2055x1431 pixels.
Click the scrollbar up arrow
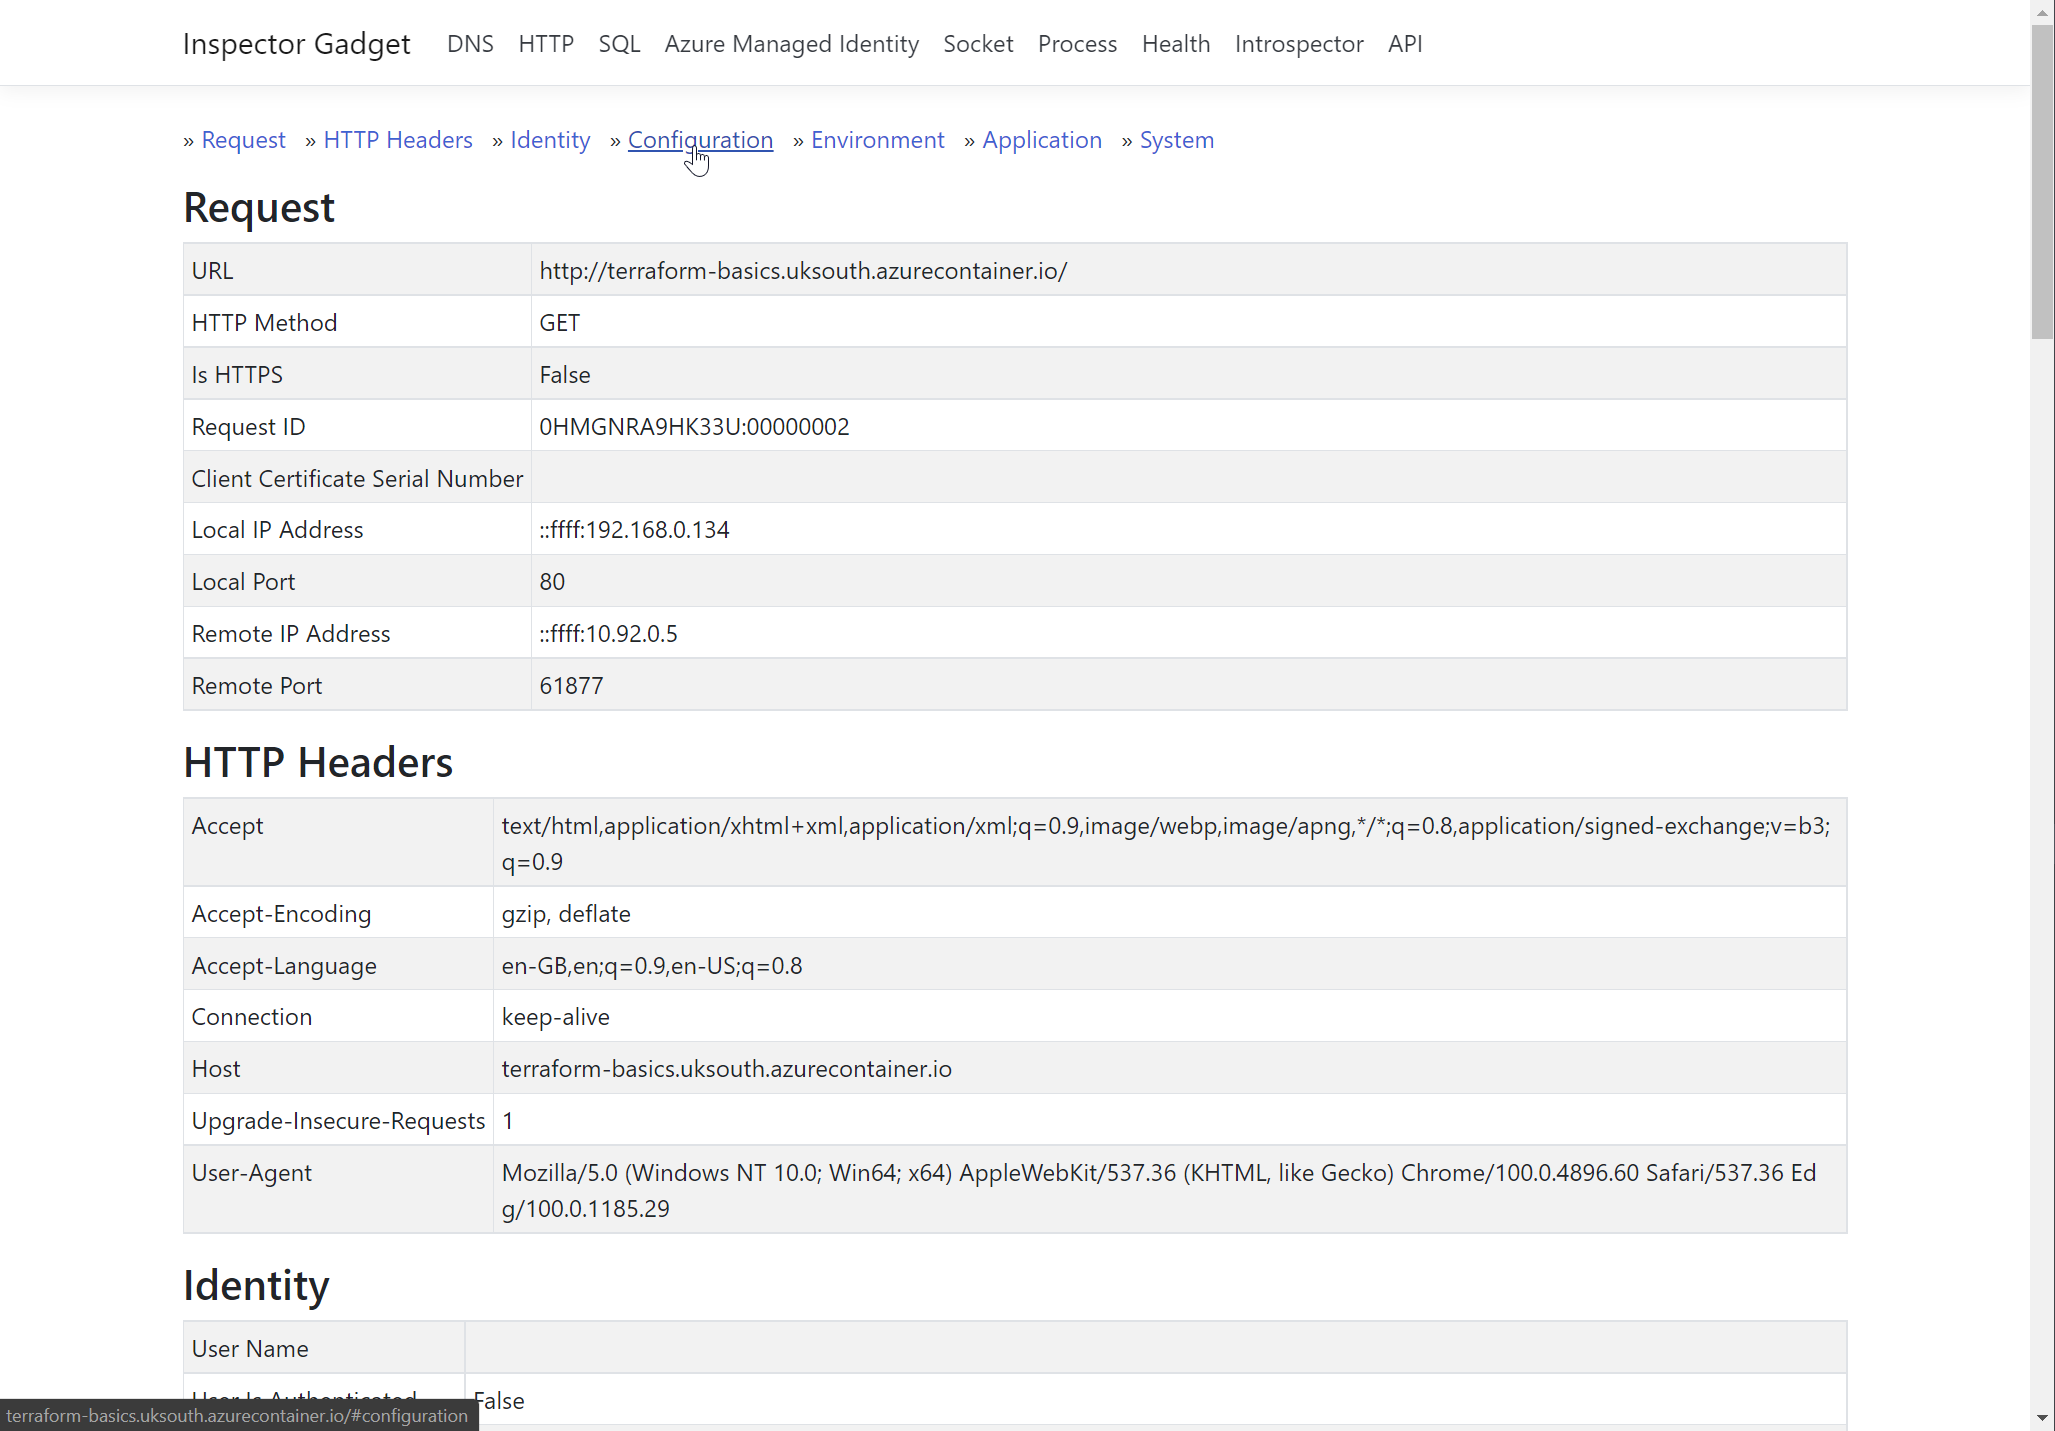(2043, 11)
